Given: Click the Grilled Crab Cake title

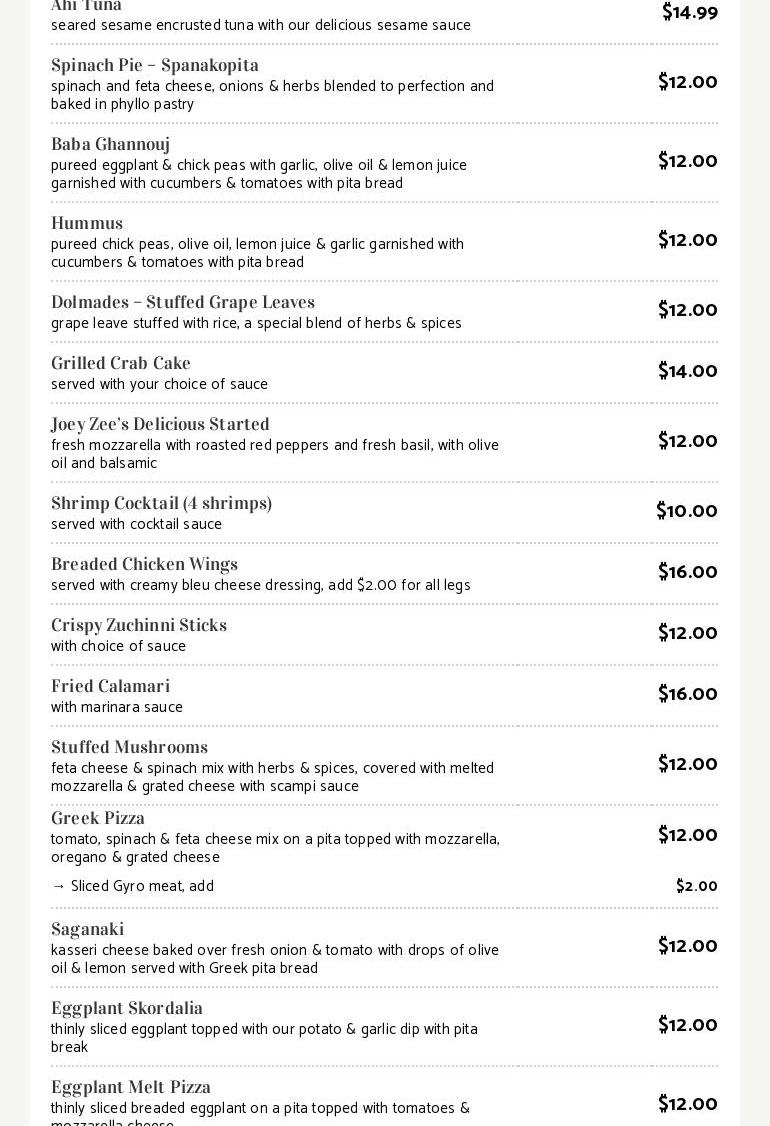Looking at the screenshot, I should (x=121, y=364).
